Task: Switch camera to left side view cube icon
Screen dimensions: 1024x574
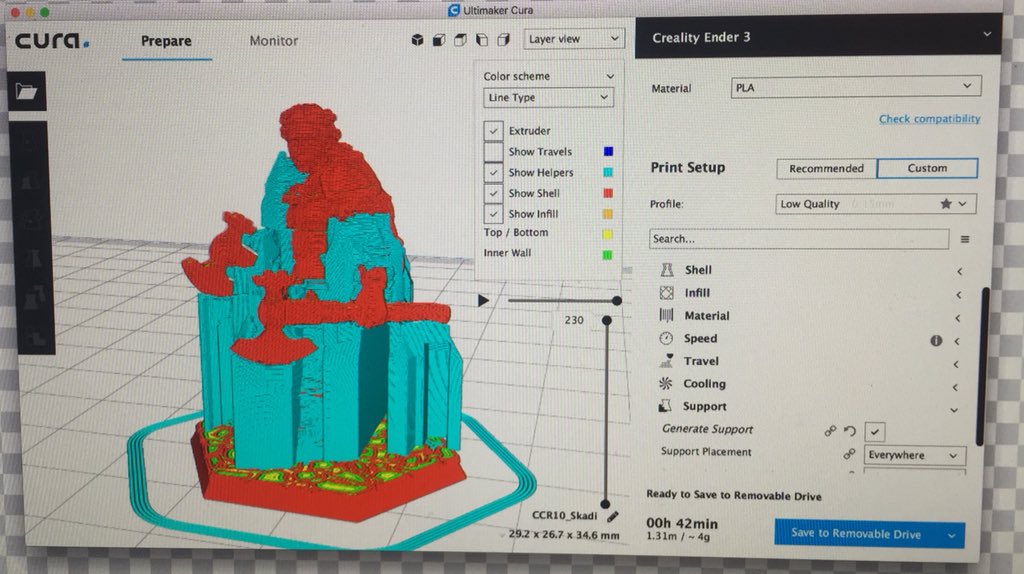Action: tap(482, 40)
